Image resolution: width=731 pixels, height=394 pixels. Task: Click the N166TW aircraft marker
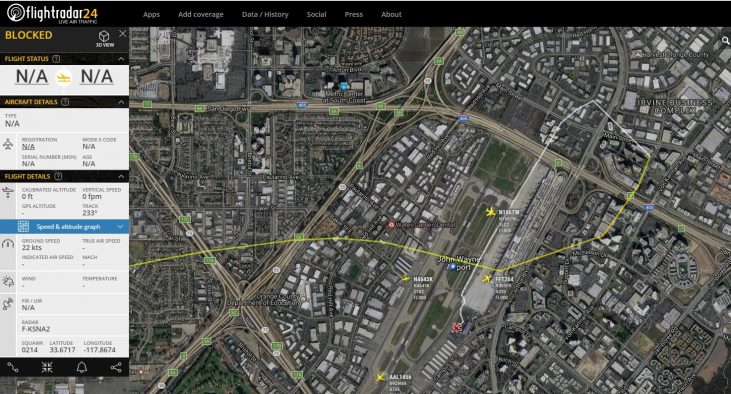pyautogui.click(x=490, y=212)
